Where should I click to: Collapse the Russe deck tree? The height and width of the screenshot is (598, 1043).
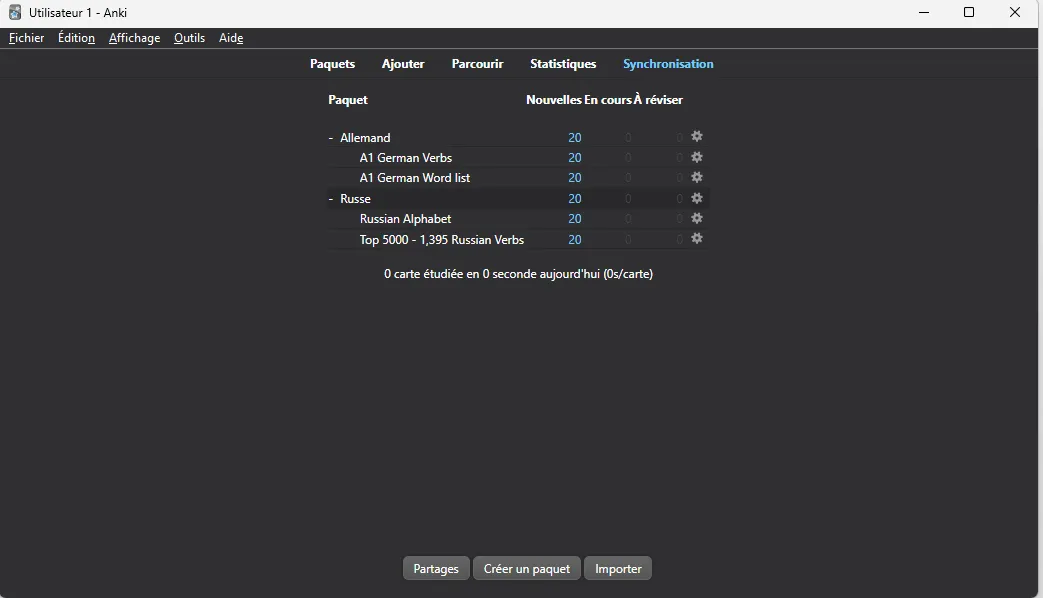(x=331, y=199)
